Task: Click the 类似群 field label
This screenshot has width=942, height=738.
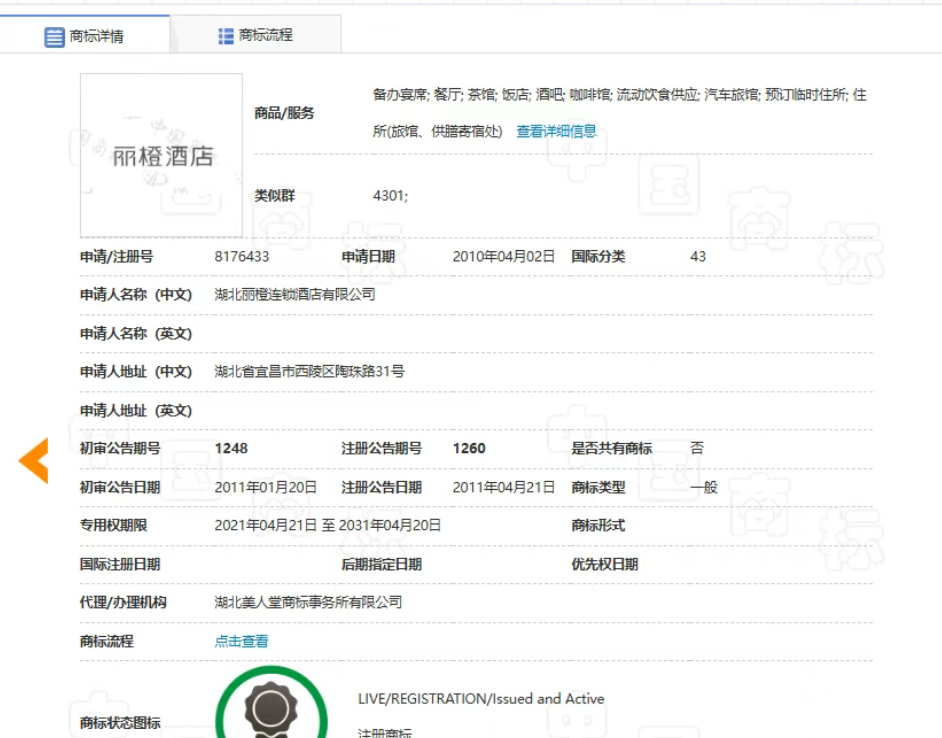Action: click(275, 195)
